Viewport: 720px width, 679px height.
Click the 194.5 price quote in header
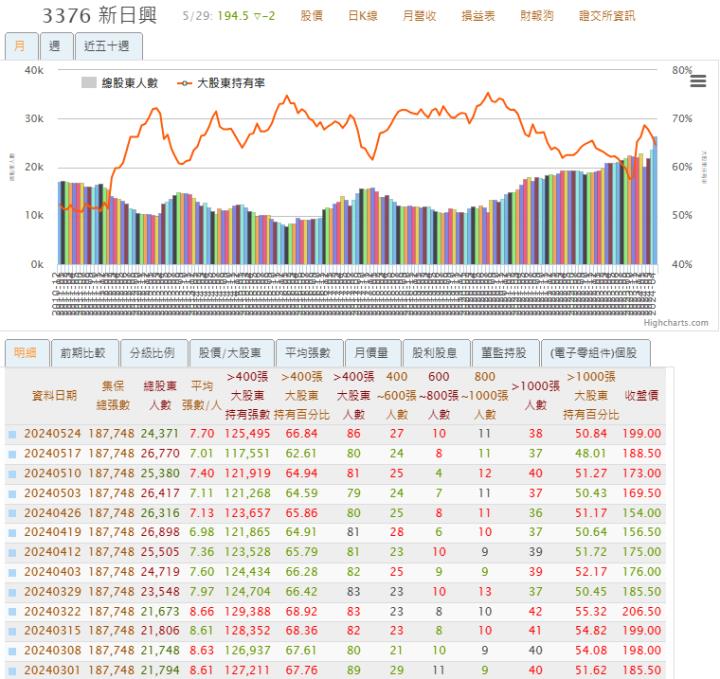(233, 16)
